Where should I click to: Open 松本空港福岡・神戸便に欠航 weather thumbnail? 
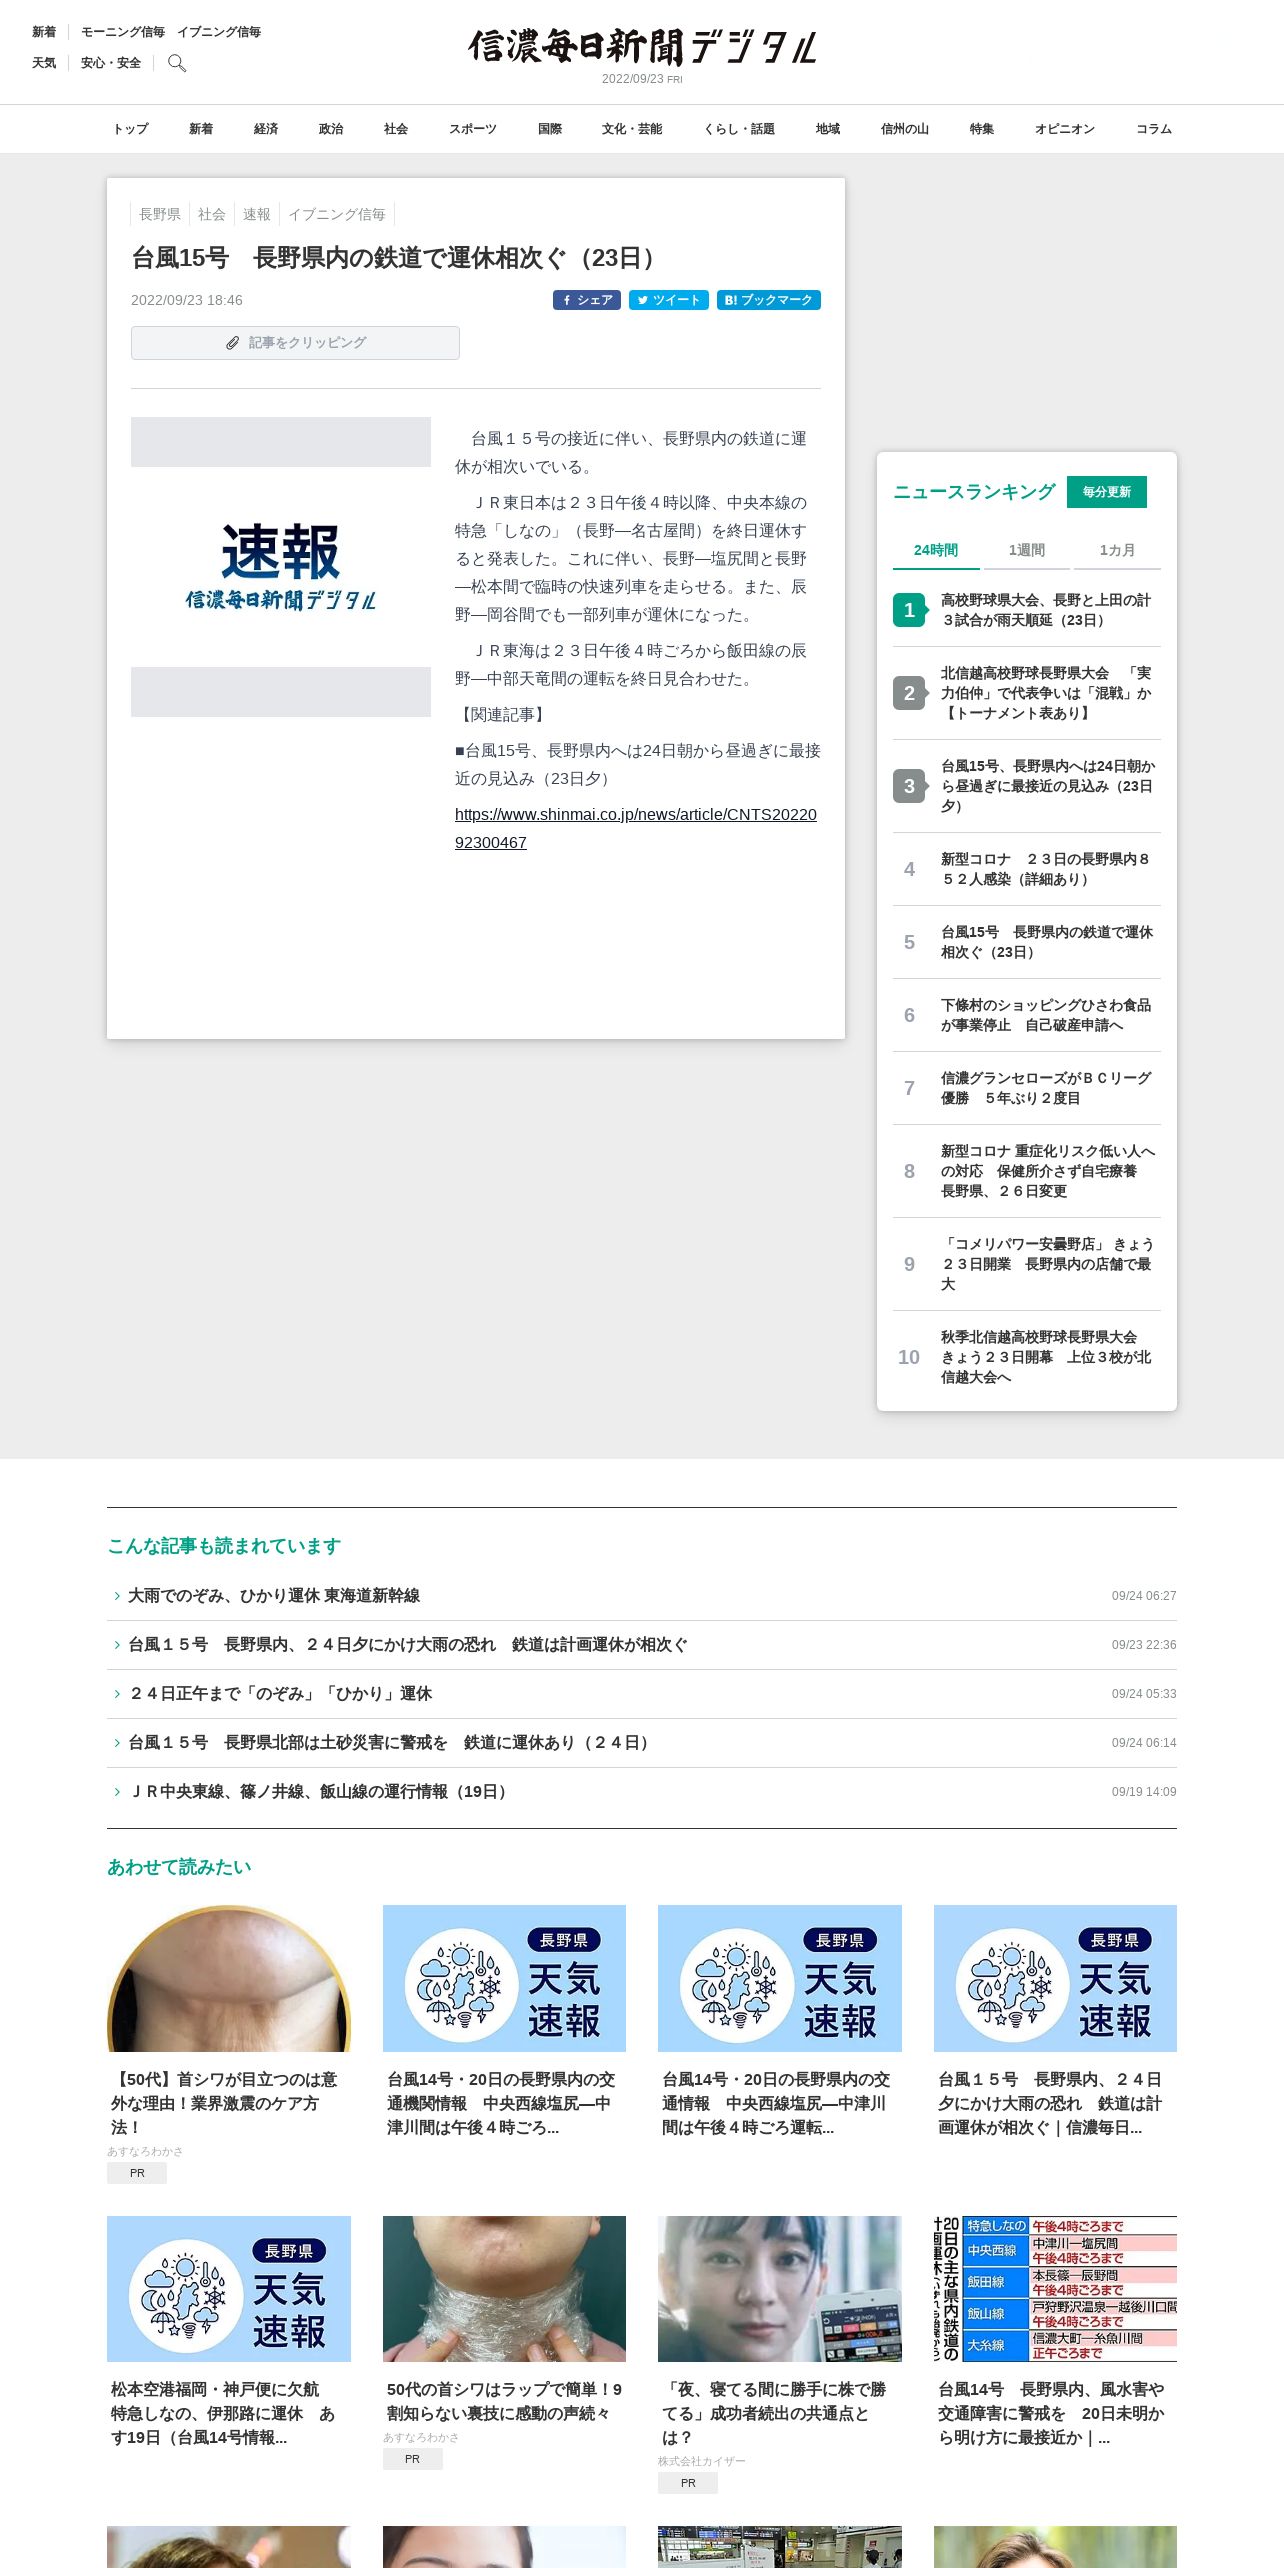click(229, 2289)
